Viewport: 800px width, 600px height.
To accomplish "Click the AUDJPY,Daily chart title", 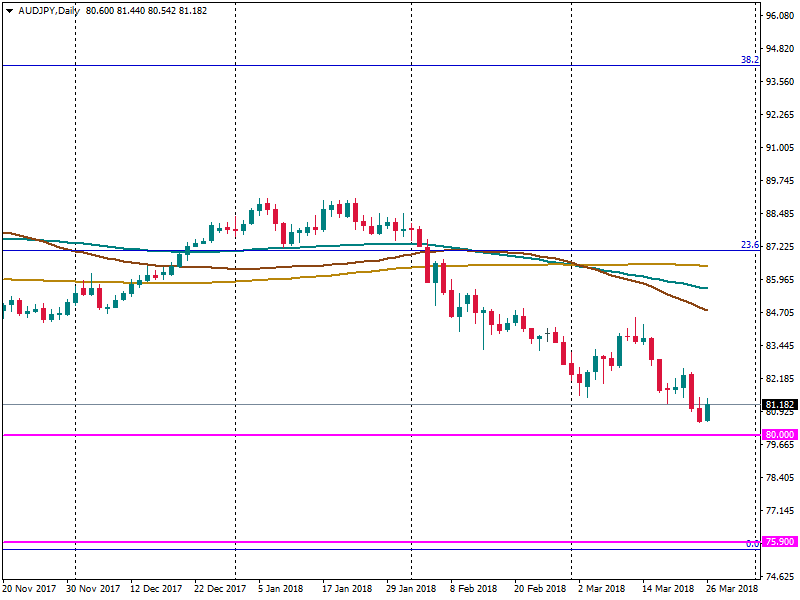I will pos(48,9).
